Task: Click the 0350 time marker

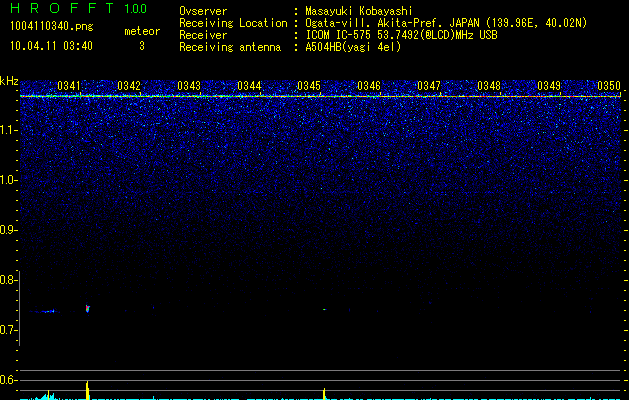Action: click(x=609, y=86)
